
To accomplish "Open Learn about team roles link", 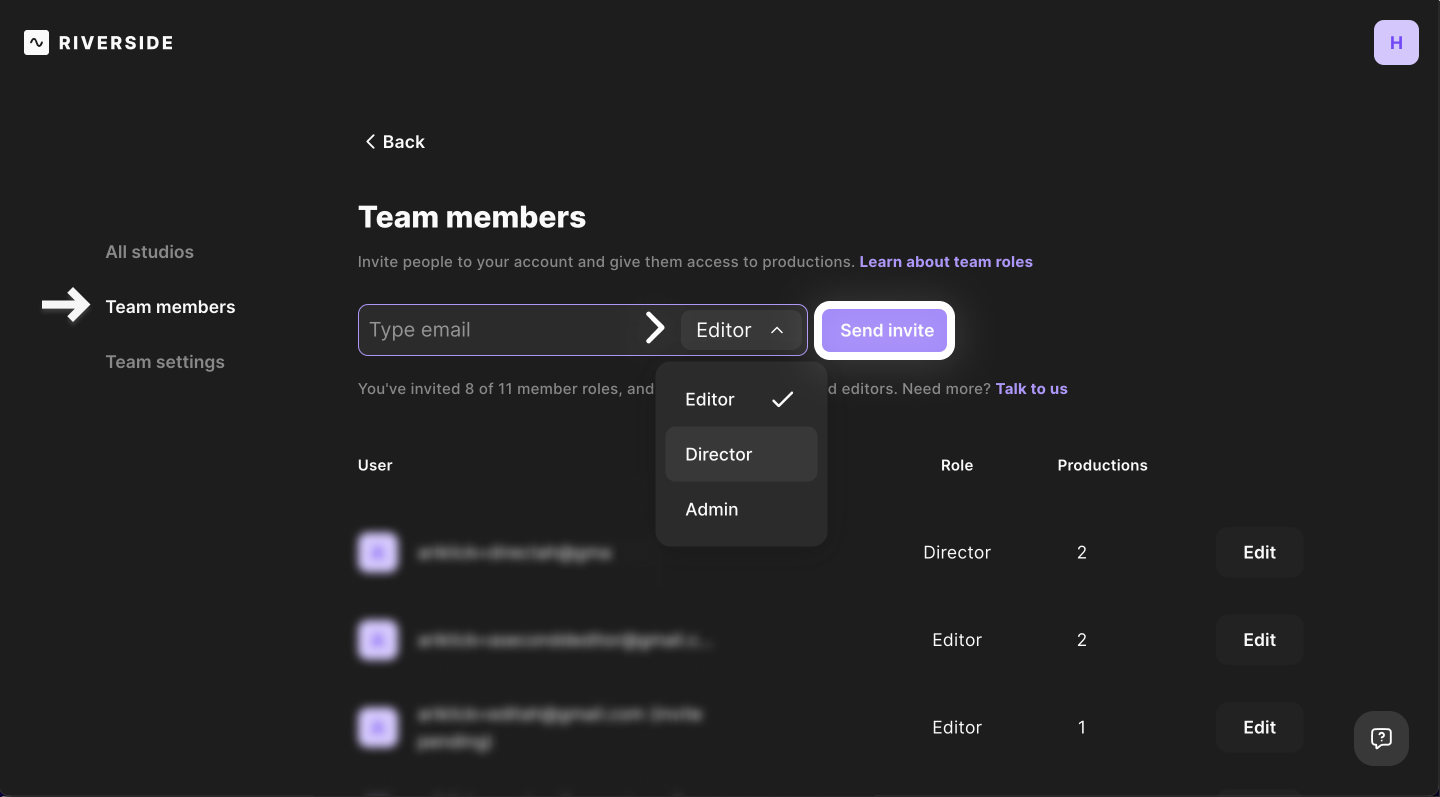I will coord(946,262).
